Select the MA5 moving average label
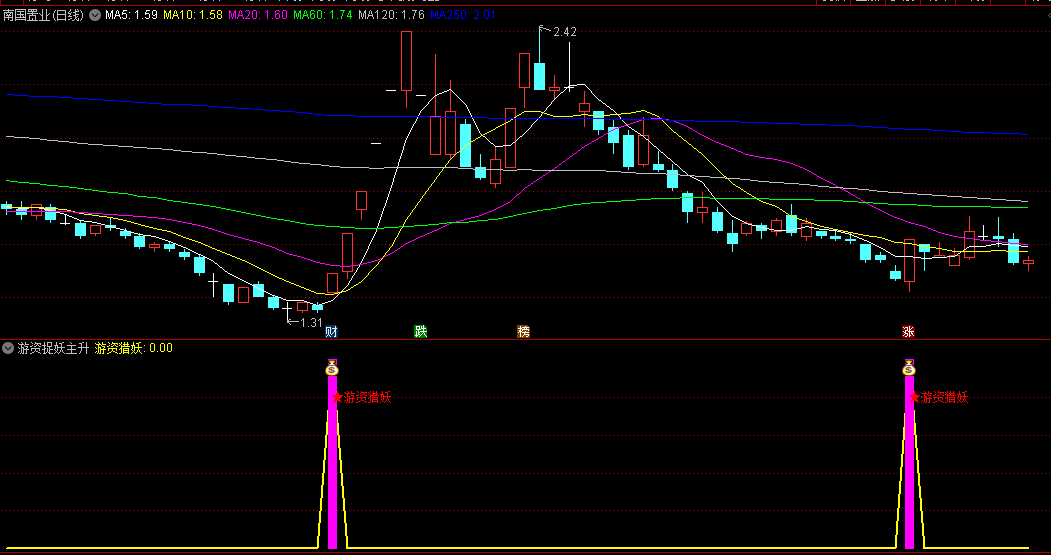1051x555 pixels. (x=130, y=15)
